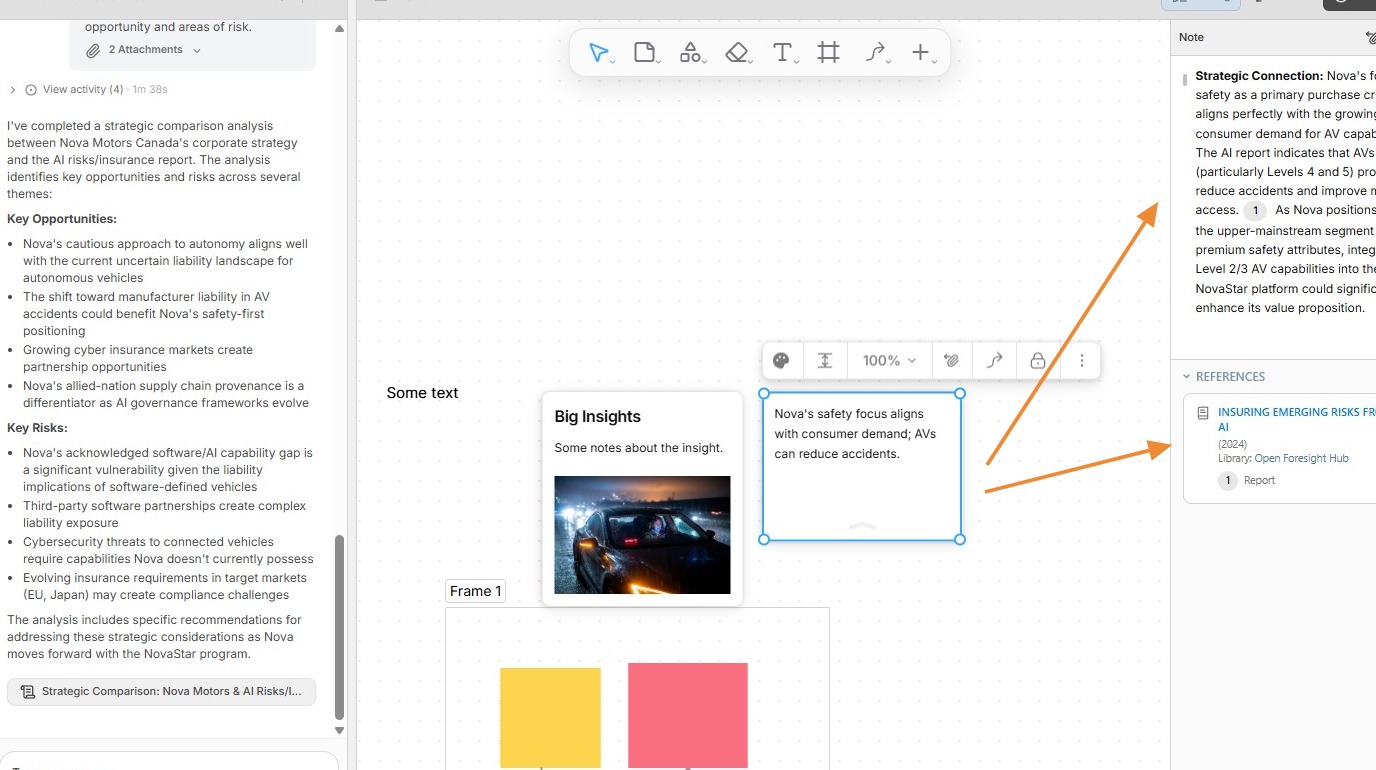1376x770 pixels.
Task: Click the reference link icon in Note panel header
Action: [1370, 38]
